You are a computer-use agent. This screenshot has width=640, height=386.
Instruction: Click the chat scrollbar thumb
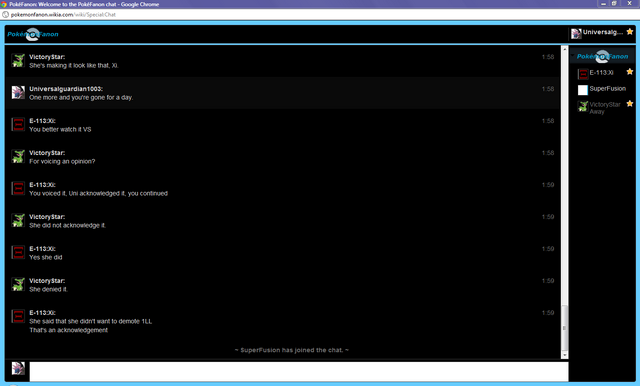(x=565, y=328)
